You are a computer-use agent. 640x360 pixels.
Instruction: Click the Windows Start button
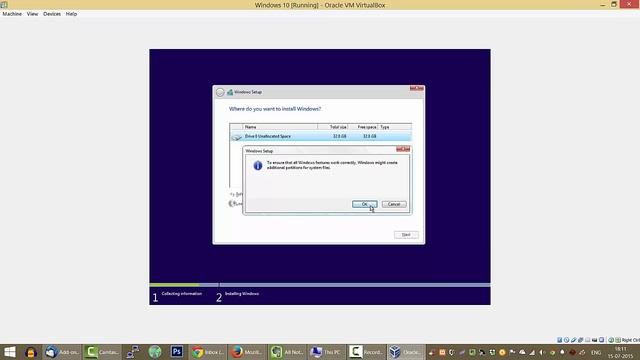pyautogui.click(x=9, y=352)
